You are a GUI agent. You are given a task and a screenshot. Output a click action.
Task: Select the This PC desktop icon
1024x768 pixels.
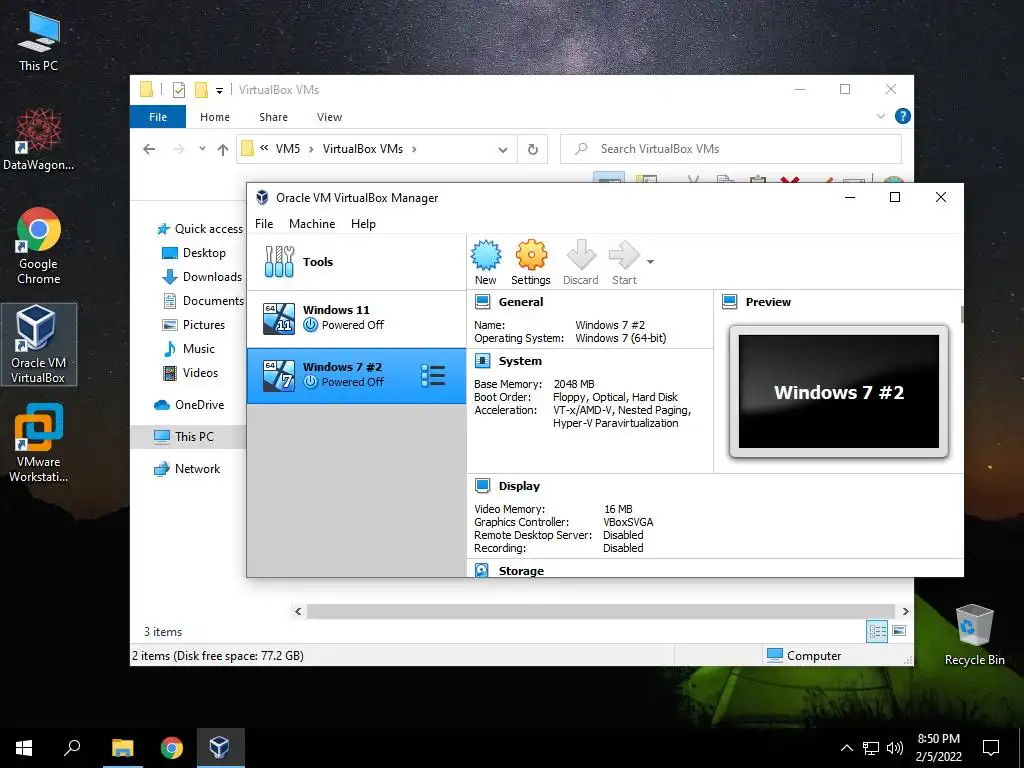(x=39, y=40)
